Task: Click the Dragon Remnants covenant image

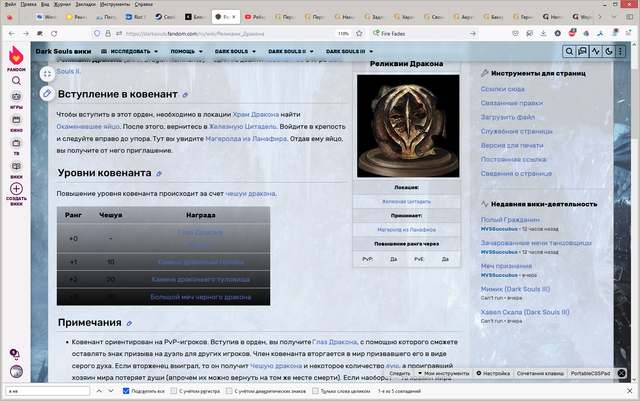Action: (x=408, y=126)
